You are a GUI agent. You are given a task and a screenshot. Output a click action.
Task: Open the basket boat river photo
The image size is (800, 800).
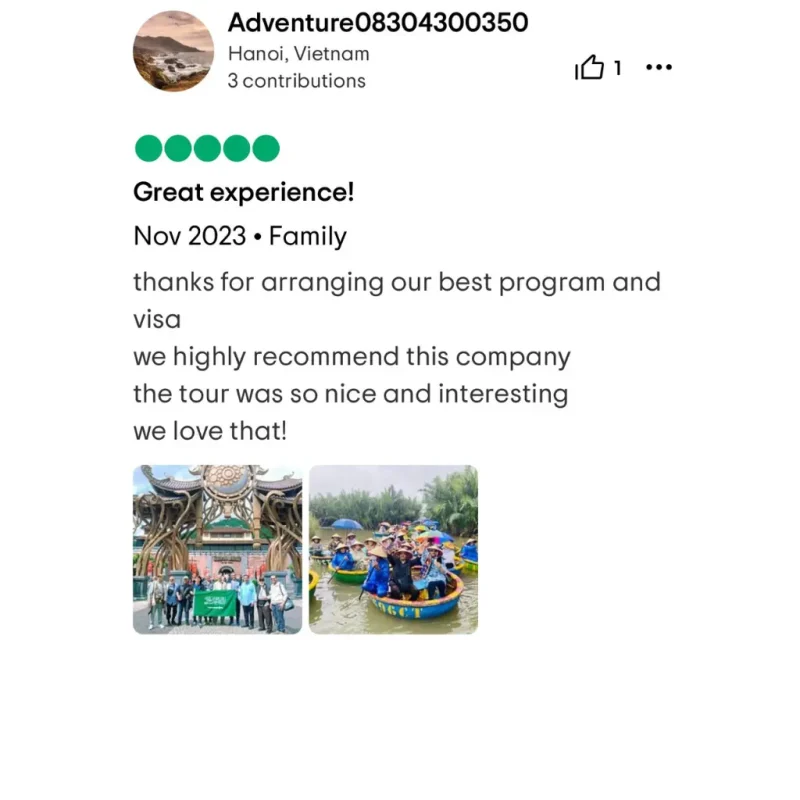393,549
